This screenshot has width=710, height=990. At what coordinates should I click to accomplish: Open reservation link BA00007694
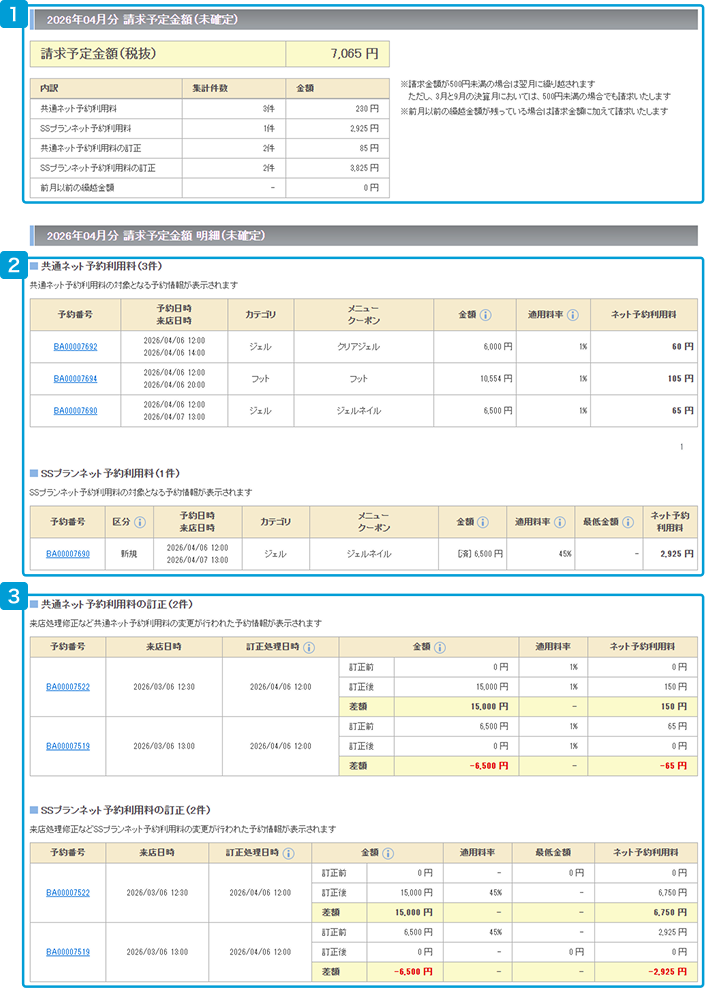tap(75, 379)
